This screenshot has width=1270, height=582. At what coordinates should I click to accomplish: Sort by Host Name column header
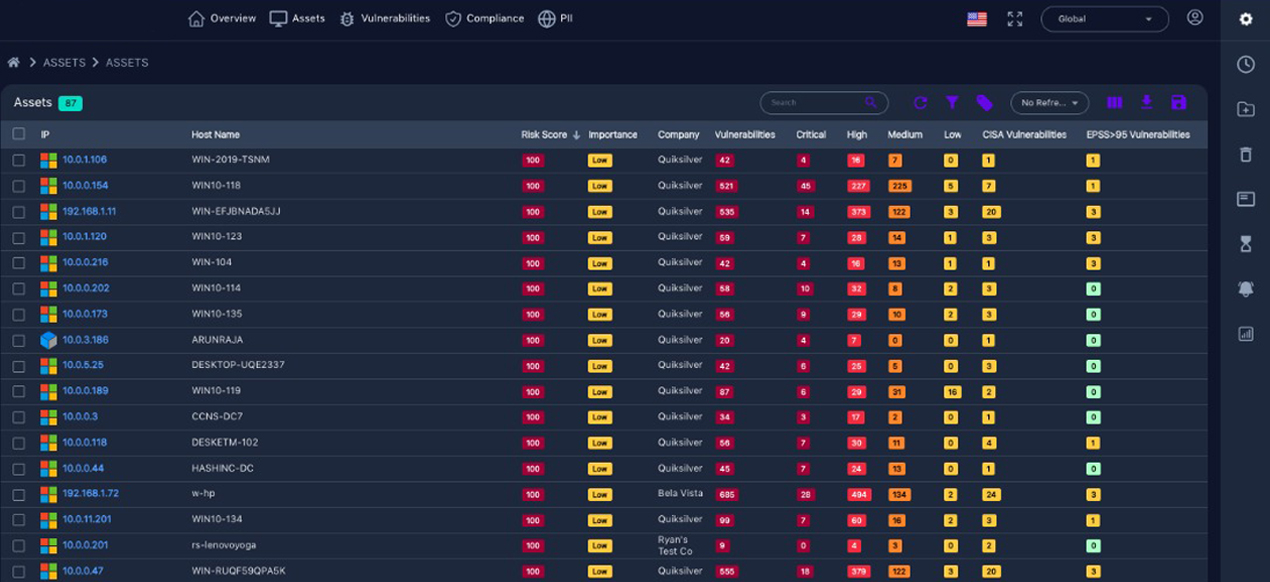coord(215,135)
